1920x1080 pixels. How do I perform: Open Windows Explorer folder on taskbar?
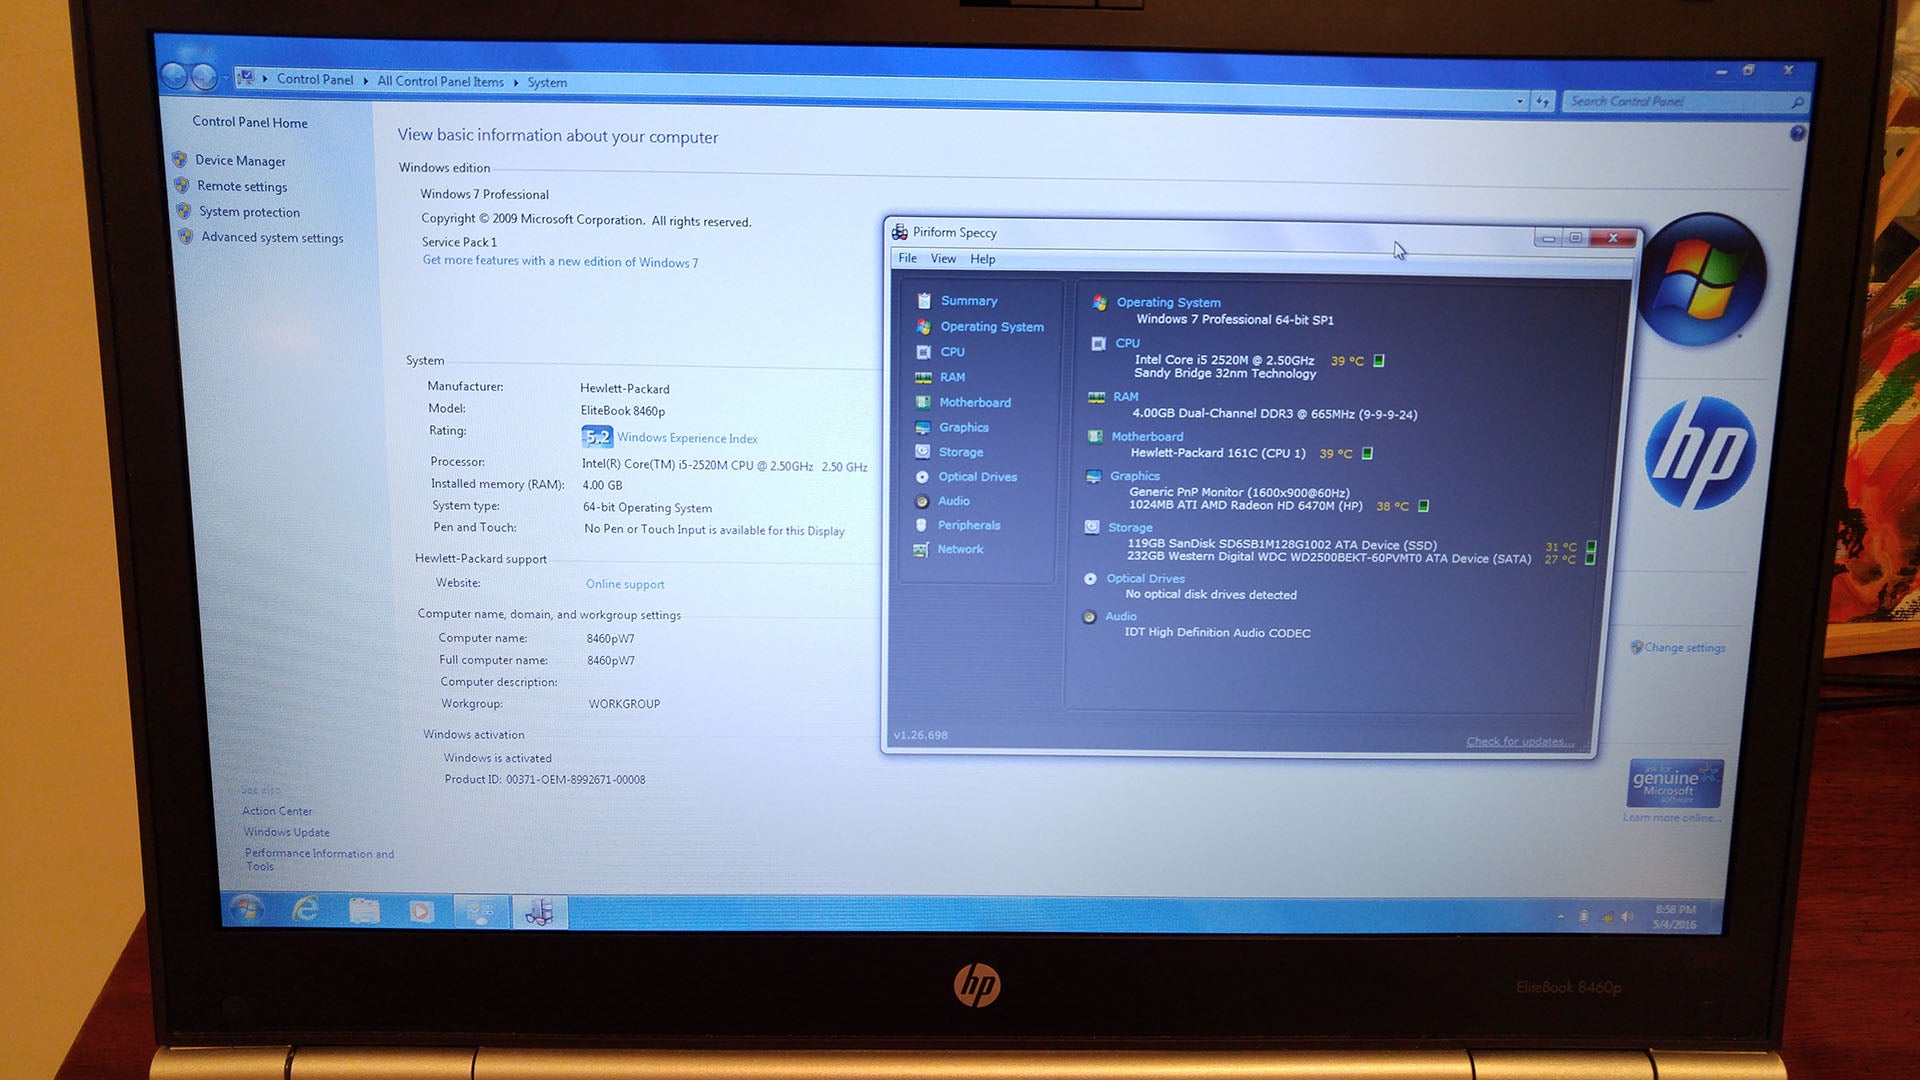[x=364, y=910]
